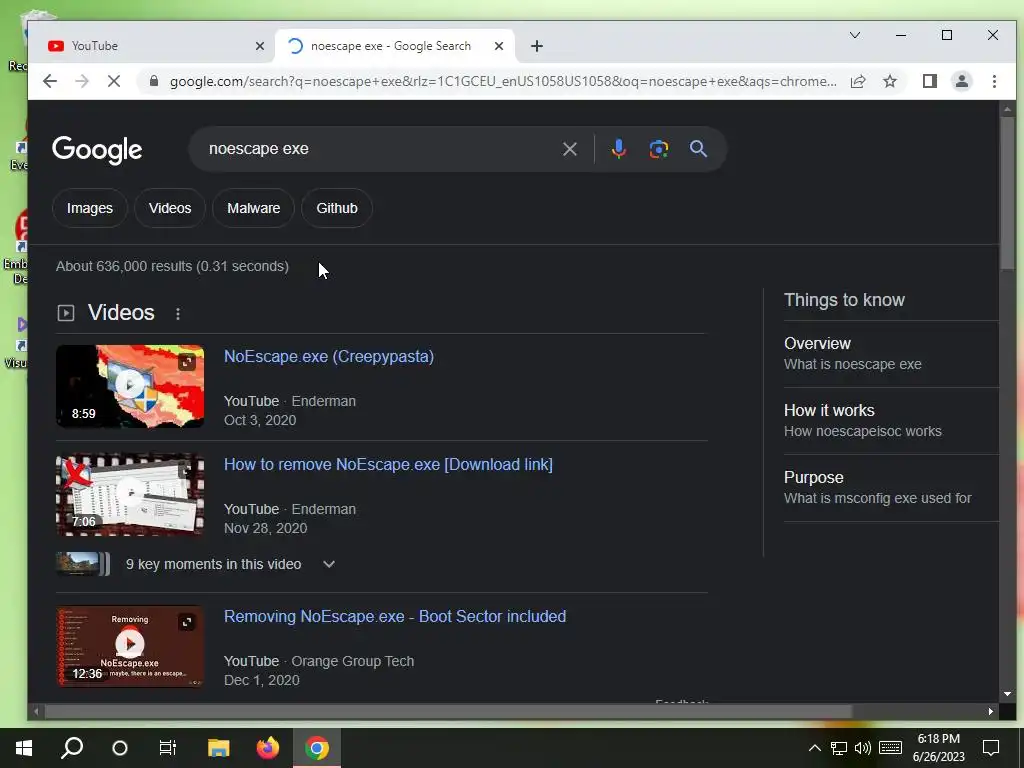Open volume control tray icon
Image resolution: width=1024 pixels, height=768 pixels.
click(x=863, y=748)
